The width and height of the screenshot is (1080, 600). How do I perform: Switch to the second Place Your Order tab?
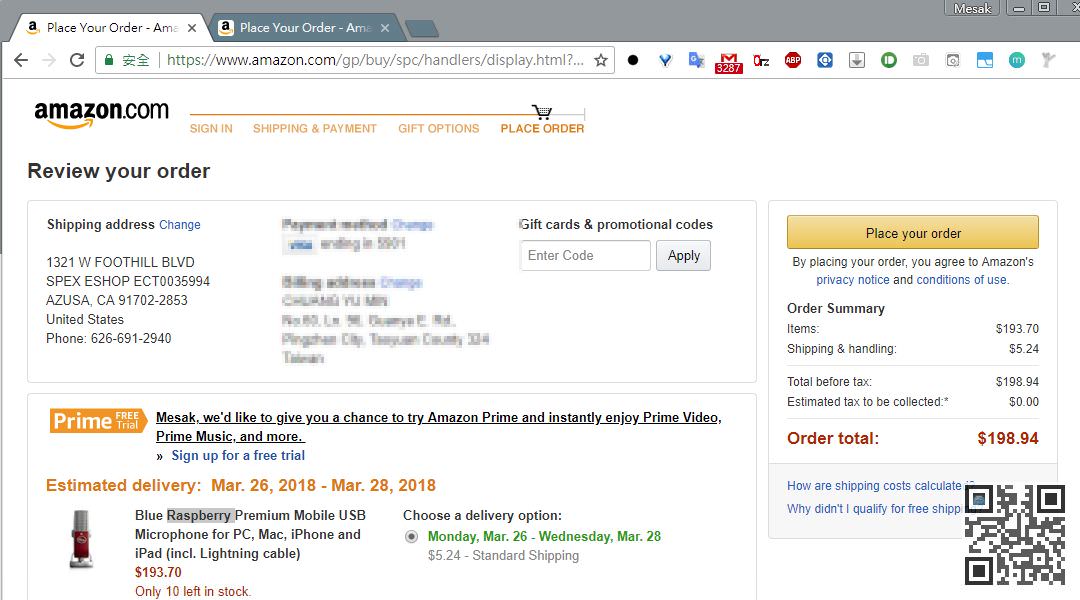[305, 28]
